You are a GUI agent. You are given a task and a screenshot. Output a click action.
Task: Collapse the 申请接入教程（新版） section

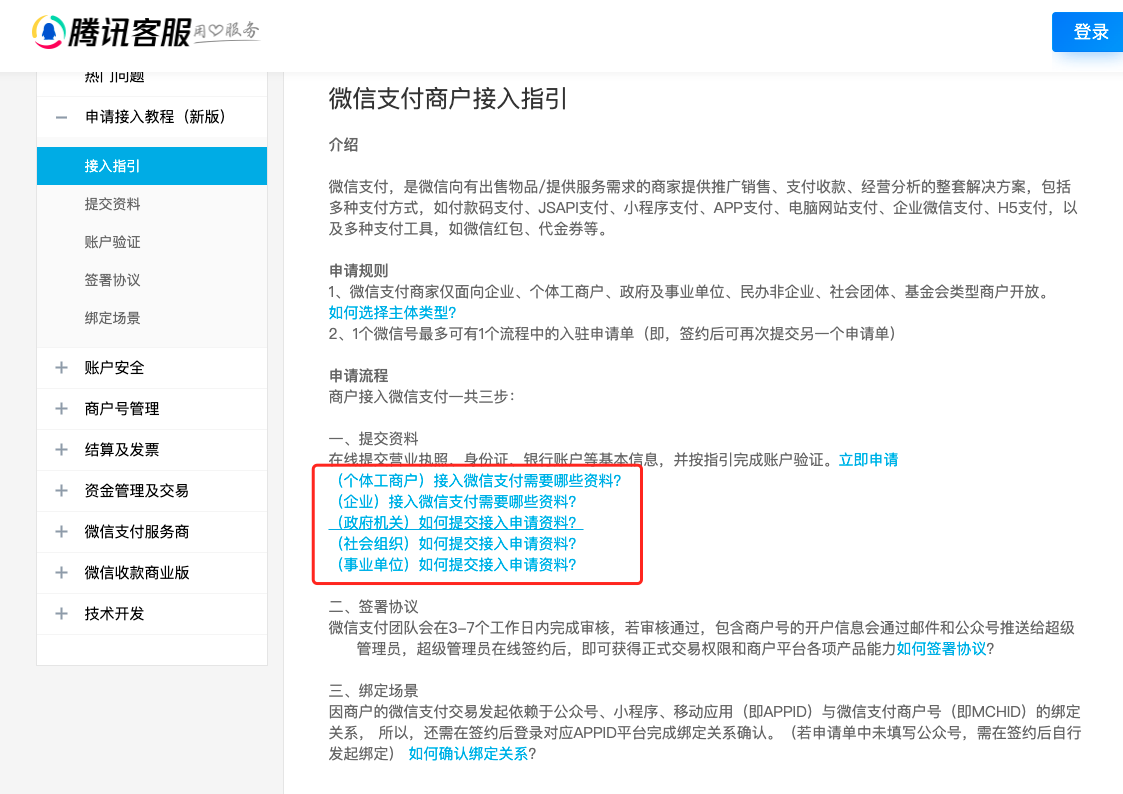tap(62, 117)
